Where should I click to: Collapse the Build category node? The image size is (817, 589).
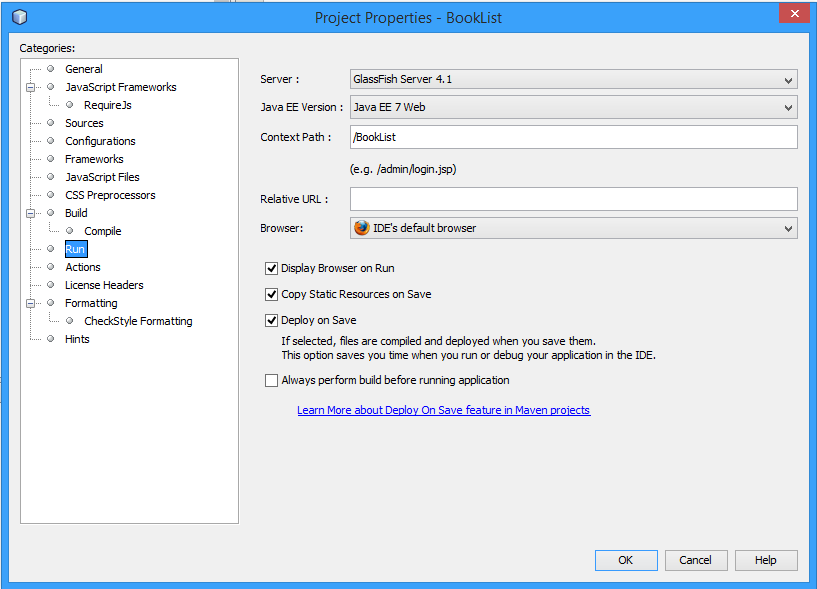[31, 213]
